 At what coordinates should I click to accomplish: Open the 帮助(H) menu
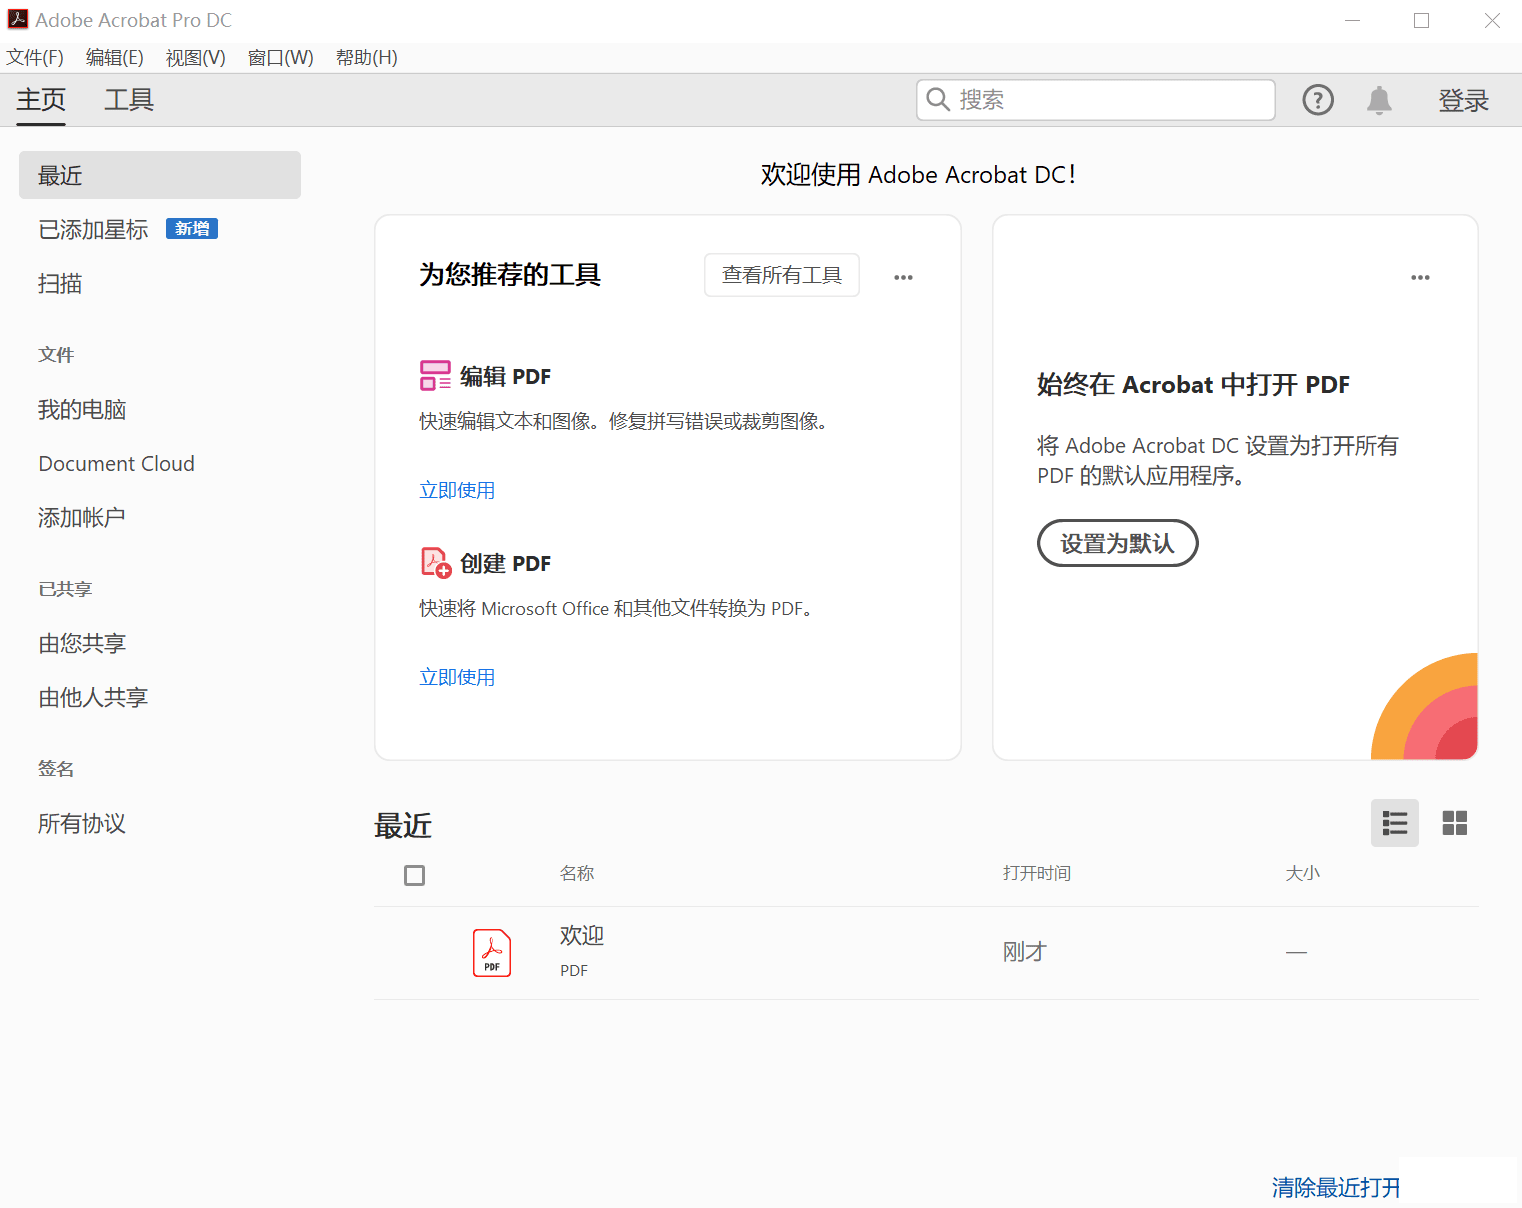click(x=367, y=58)
